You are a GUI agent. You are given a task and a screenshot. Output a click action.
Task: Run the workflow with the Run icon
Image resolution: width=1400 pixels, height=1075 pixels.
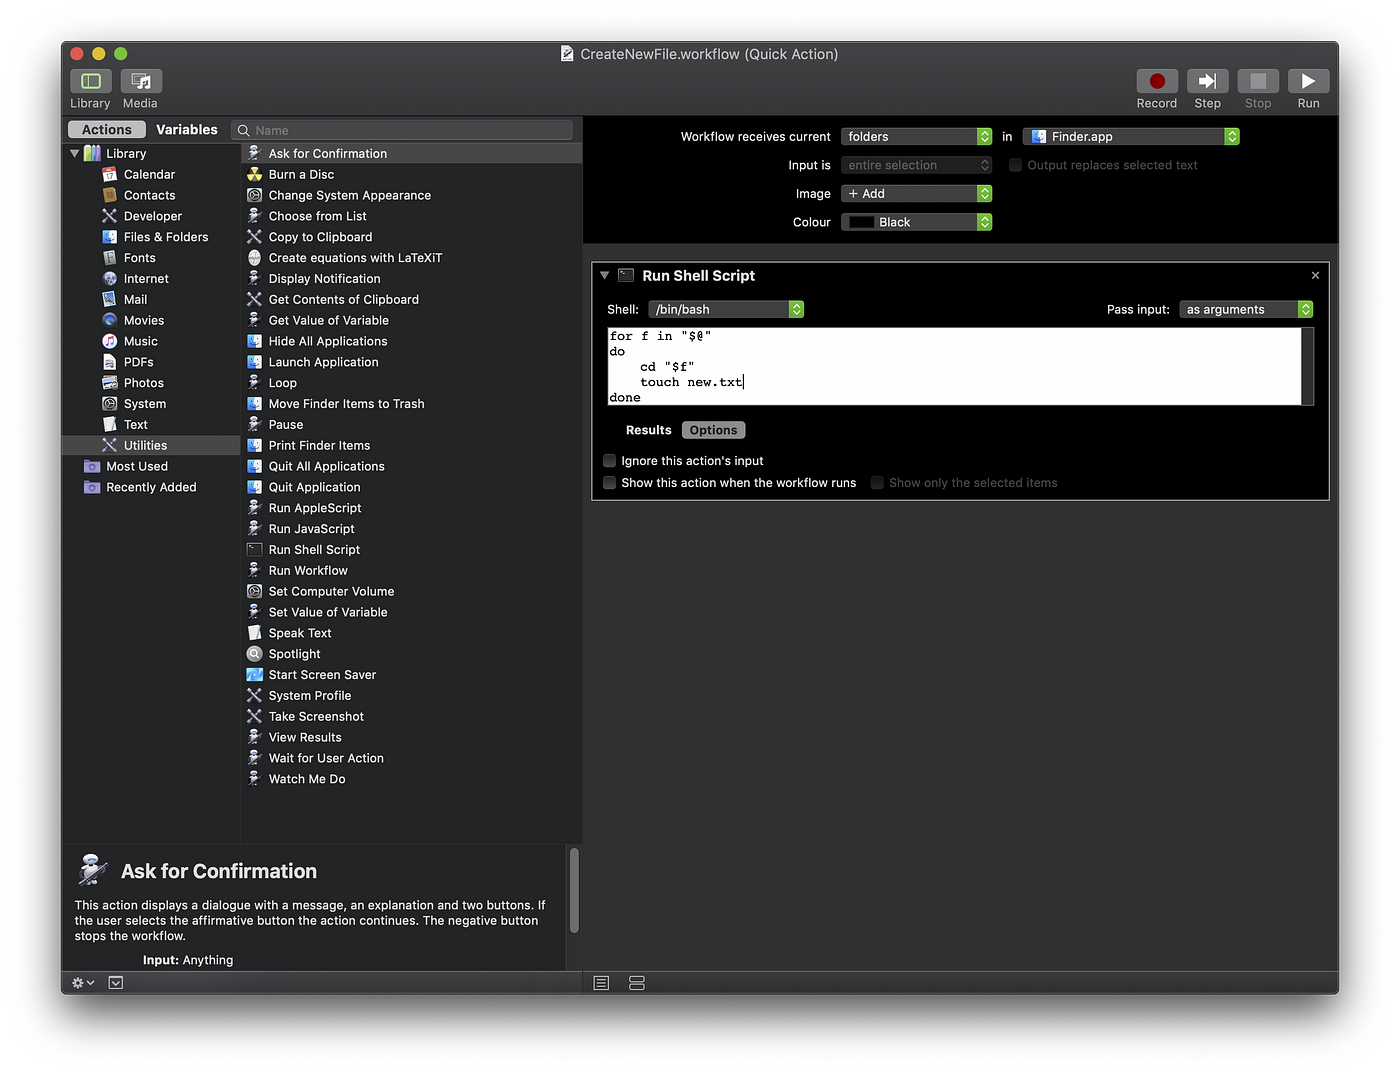[1308, 81]
